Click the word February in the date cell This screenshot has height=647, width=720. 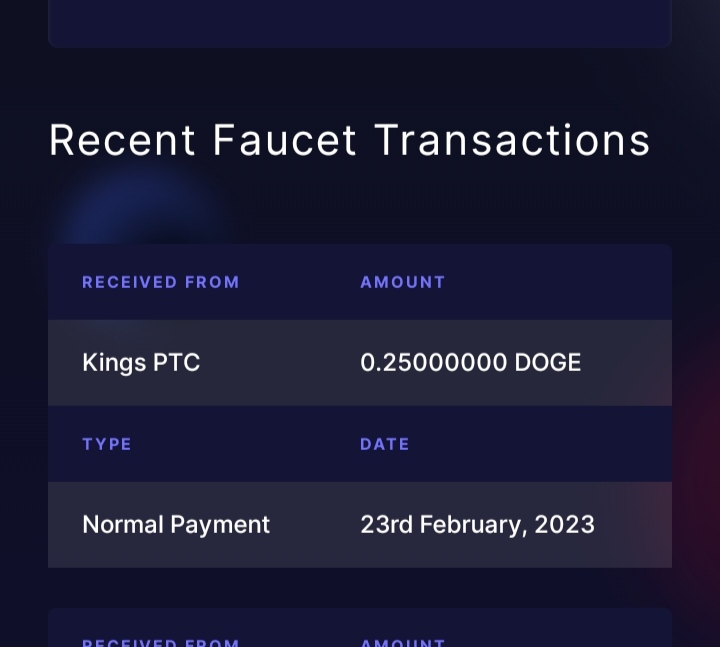click(x=473, y=524)
